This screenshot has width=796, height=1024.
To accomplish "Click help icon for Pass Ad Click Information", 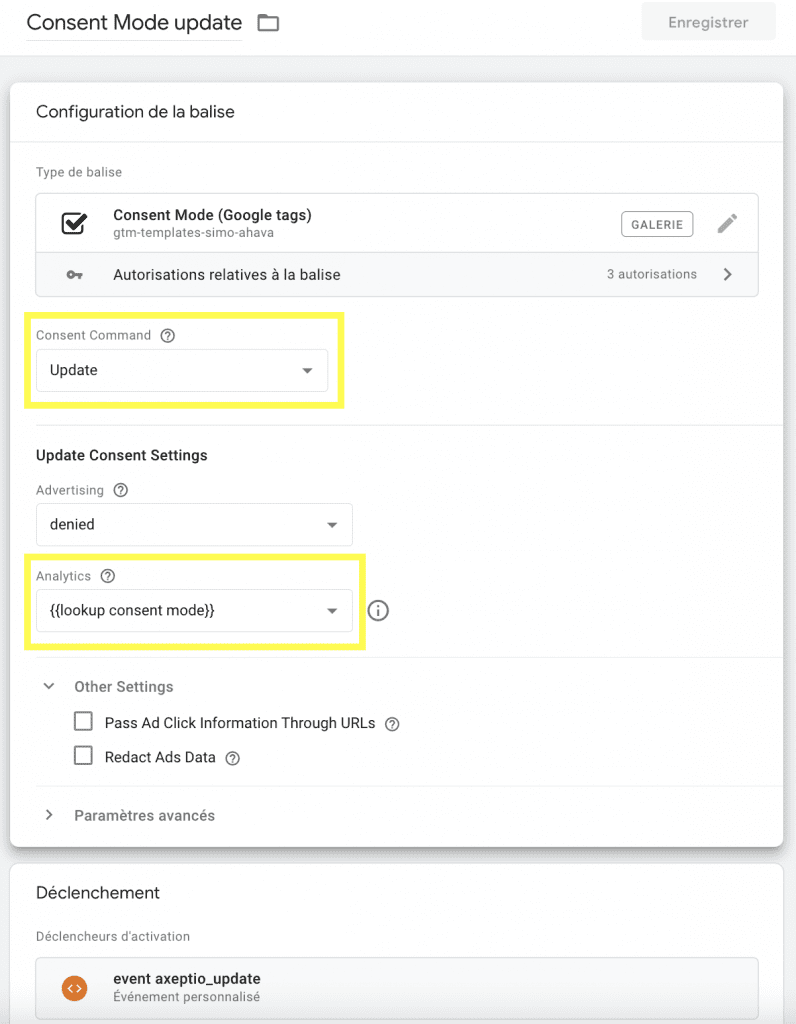I will tap(392, 723).
